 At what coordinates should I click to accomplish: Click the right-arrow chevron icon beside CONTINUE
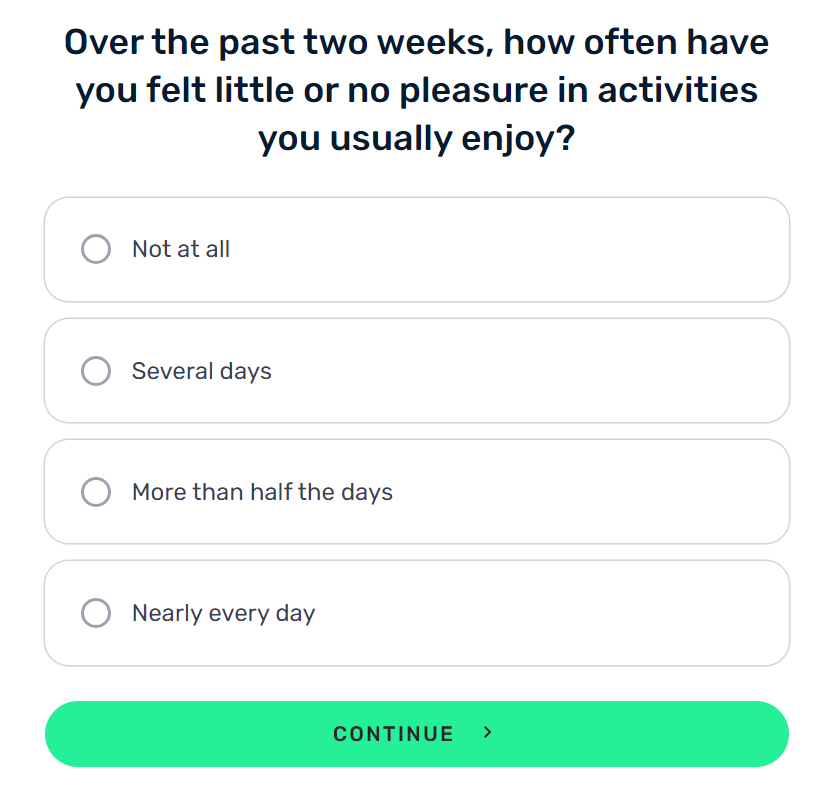click(x=487, y=732)
